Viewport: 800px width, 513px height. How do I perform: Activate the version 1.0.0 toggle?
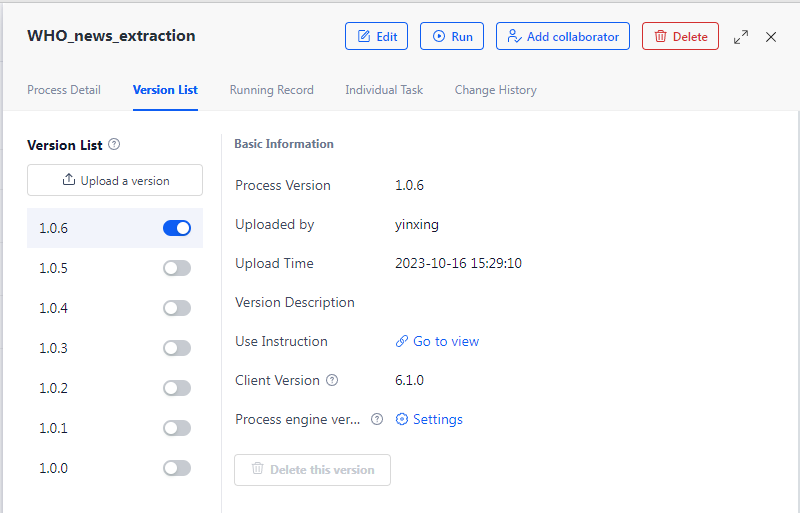click(x=177, y=468)
